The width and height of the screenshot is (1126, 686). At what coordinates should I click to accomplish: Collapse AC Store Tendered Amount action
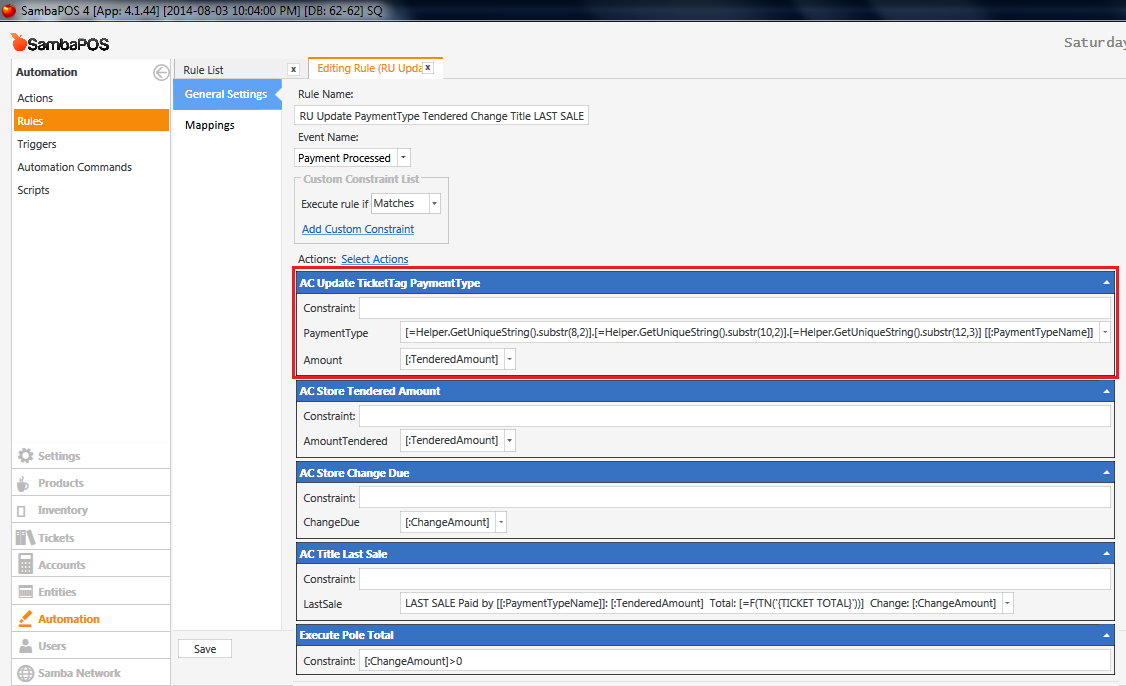tap(1106, 391)
